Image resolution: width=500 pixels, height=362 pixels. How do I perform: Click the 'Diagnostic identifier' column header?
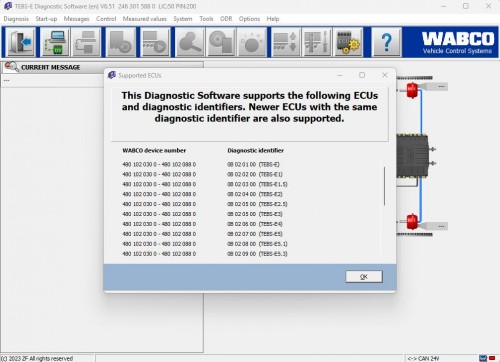pyautogui.click(x=256, y=150)
